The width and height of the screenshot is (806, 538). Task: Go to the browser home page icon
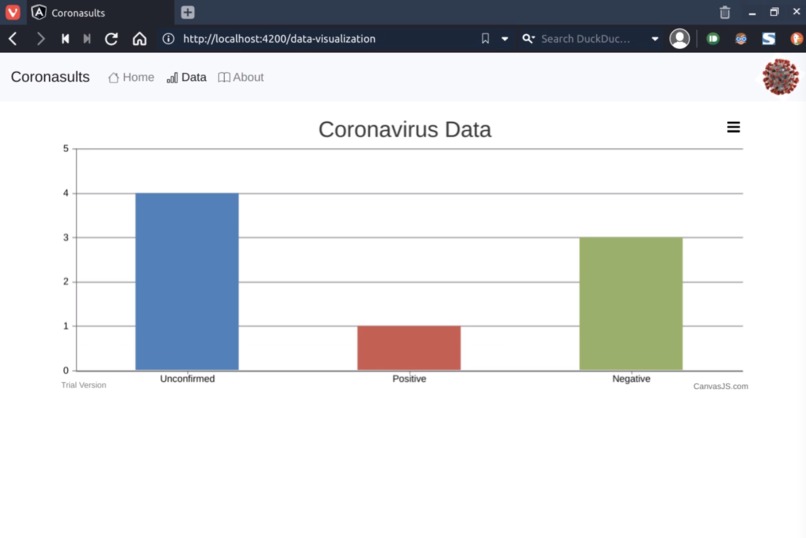pyautogui.click(x=139, y=39)
